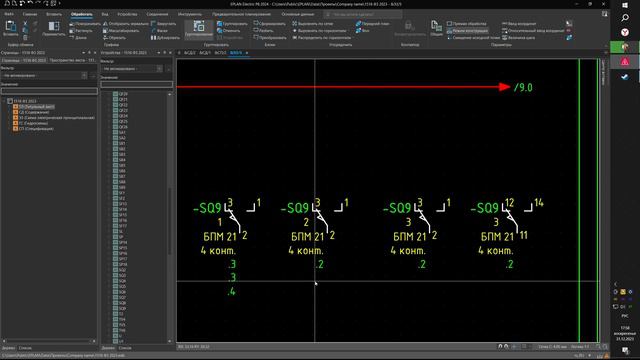640x360 pixels.
Task: Click the ribbon command search field
Action: (363, 14)
